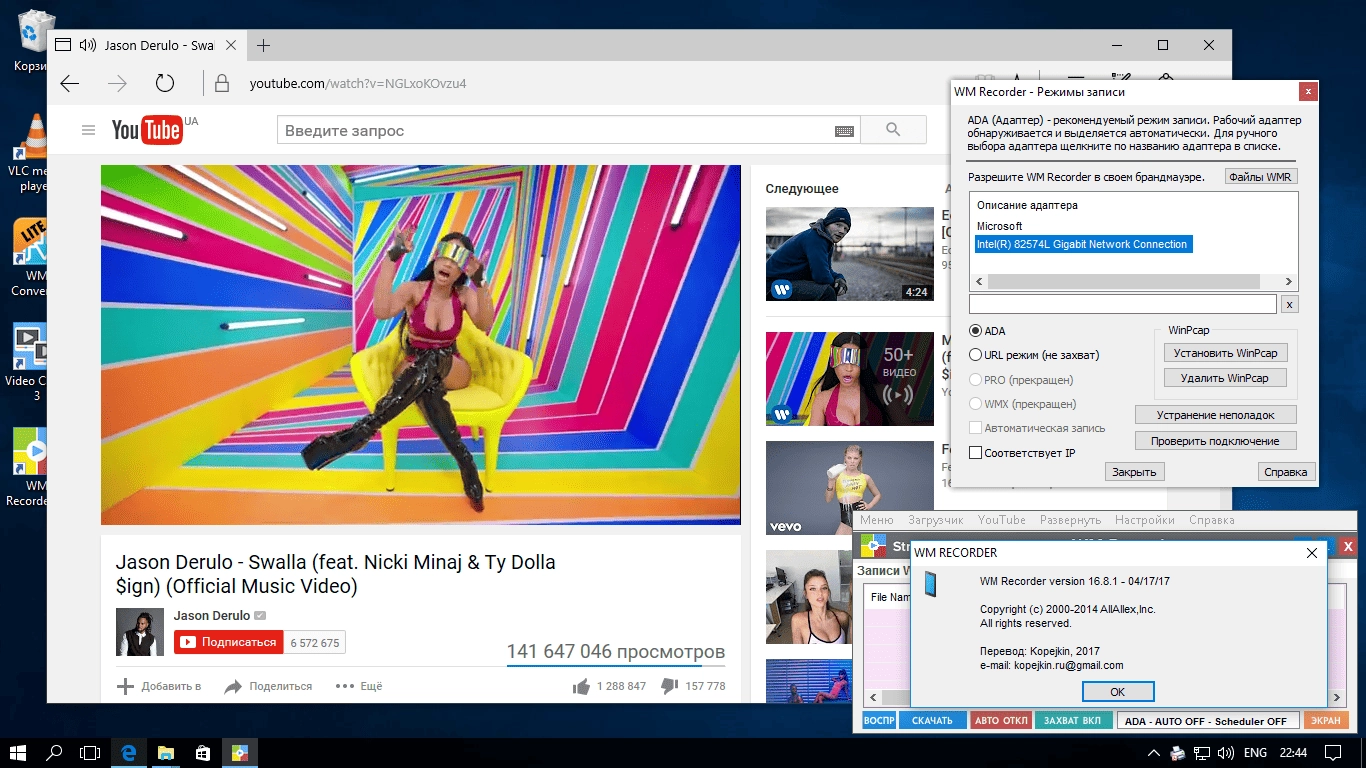Open taskbar search magnifier
Image resolution: width=1366 pixels, height=768 pixels.
(x=55, y=753)
